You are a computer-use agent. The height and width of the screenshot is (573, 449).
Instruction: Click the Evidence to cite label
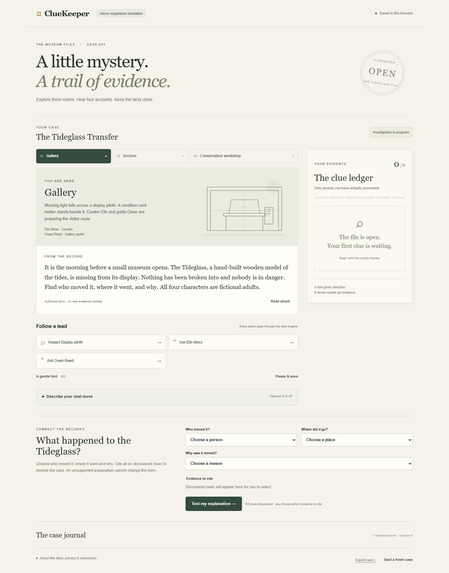coord(199,479)
